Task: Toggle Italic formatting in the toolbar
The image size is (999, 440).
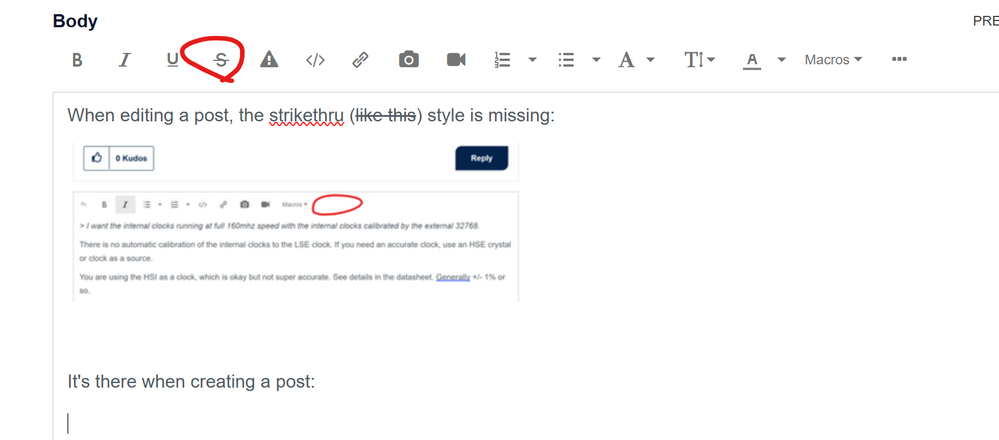Action: pos(125,60)
